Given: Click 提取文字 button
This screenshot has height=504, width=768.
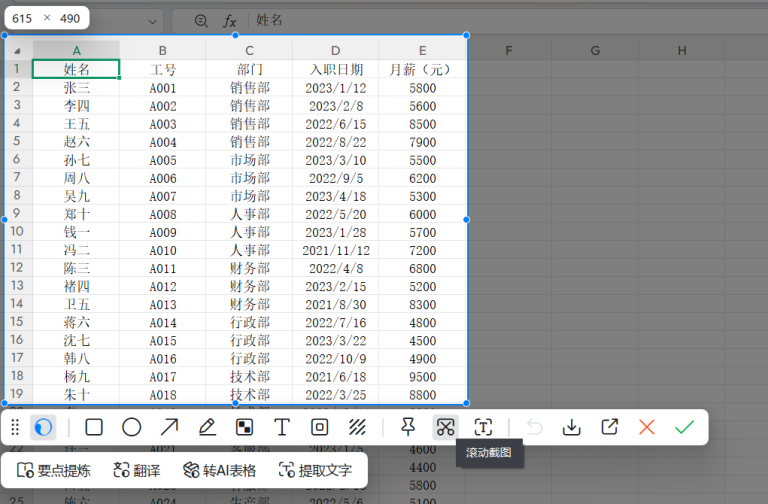Looking at the screenshot, I should click(315, 471).
